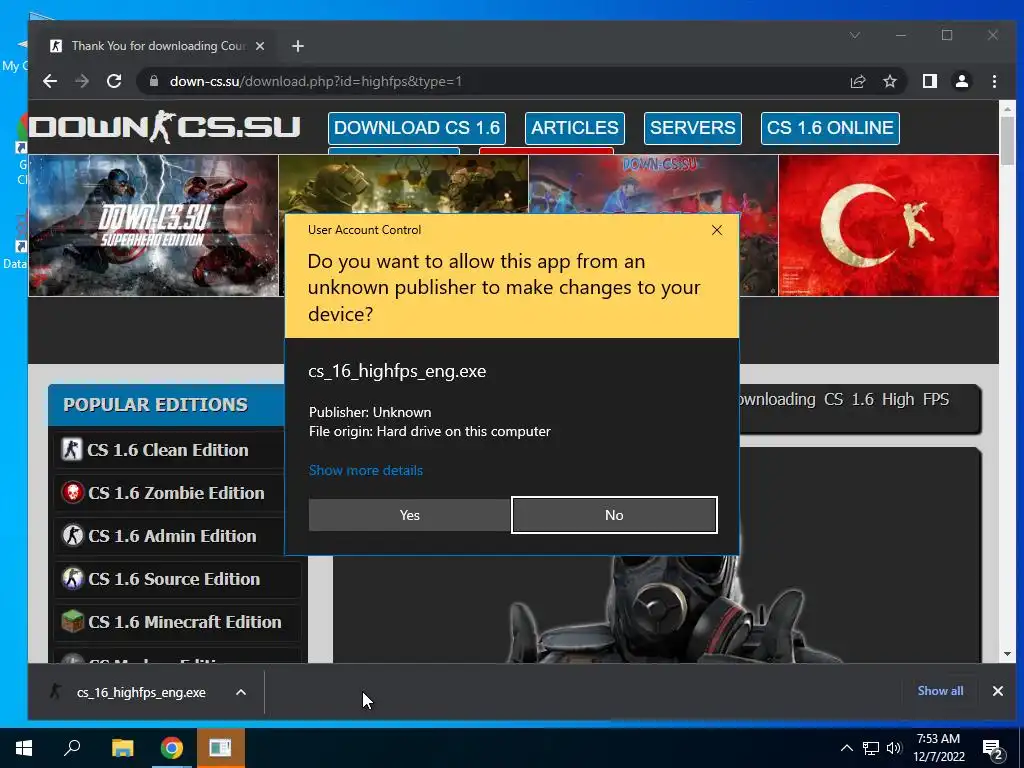Open a new browser tab
Screen dimensions: 1024x768
[298, 46]
